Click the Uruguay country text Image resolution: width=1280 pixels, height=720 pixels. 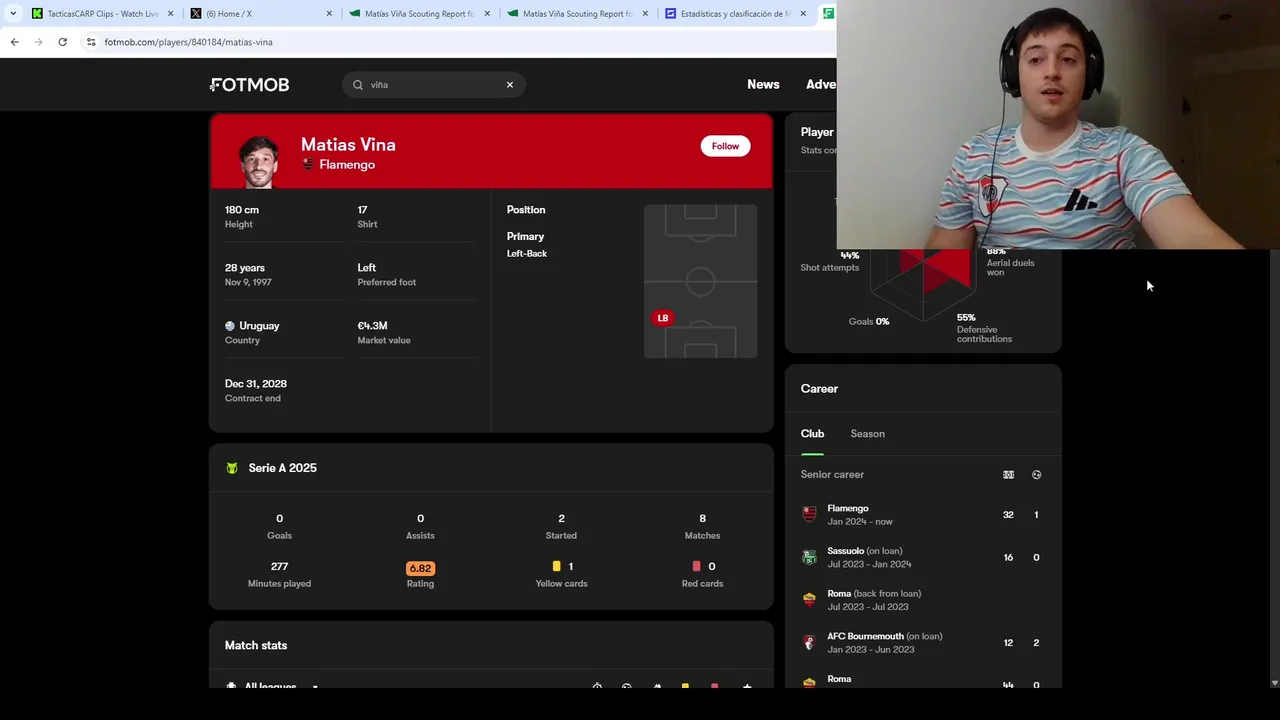click(x=259, y=326)
